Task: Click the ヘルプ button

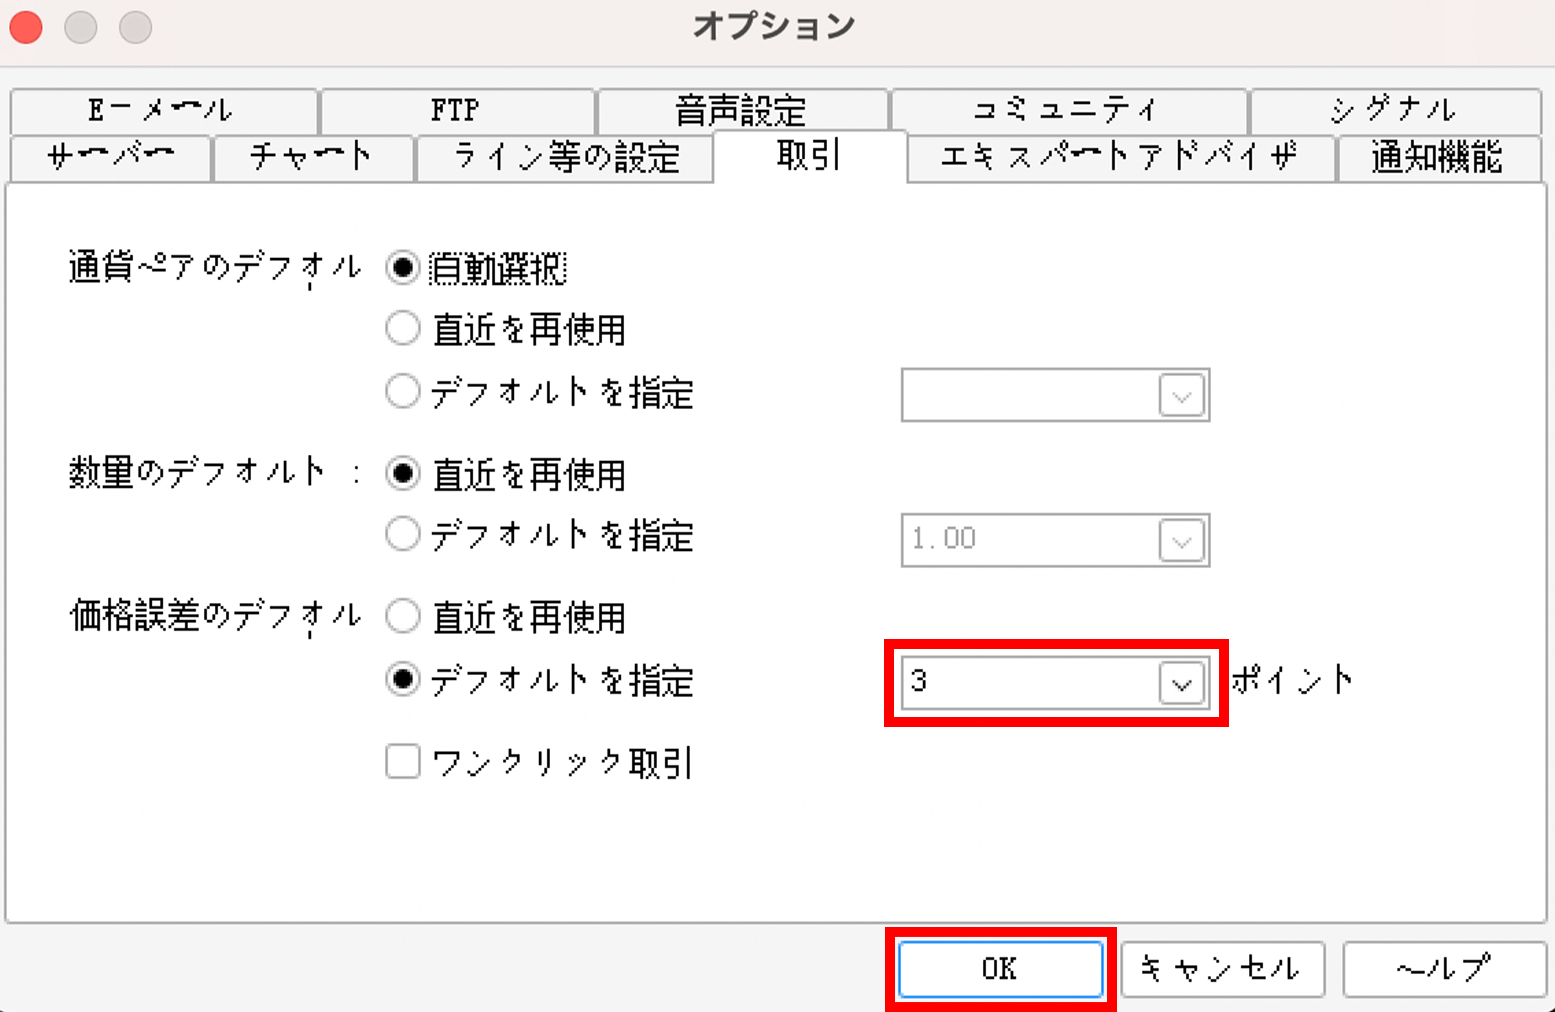Action: click(x=1443, y=968)
